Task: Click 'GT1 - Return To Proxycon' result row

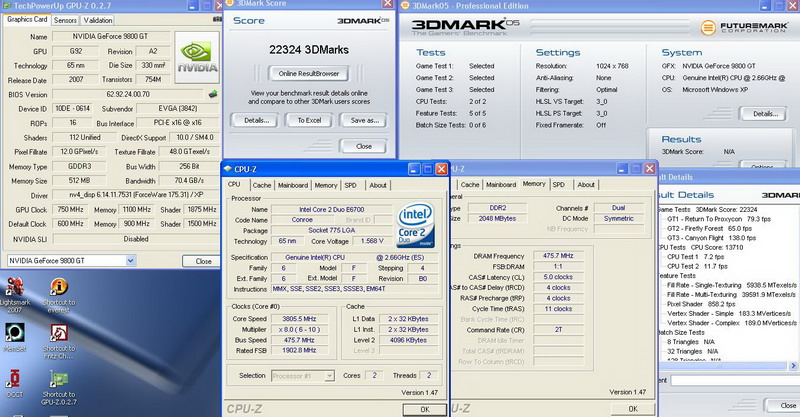Action: (718, 219)
